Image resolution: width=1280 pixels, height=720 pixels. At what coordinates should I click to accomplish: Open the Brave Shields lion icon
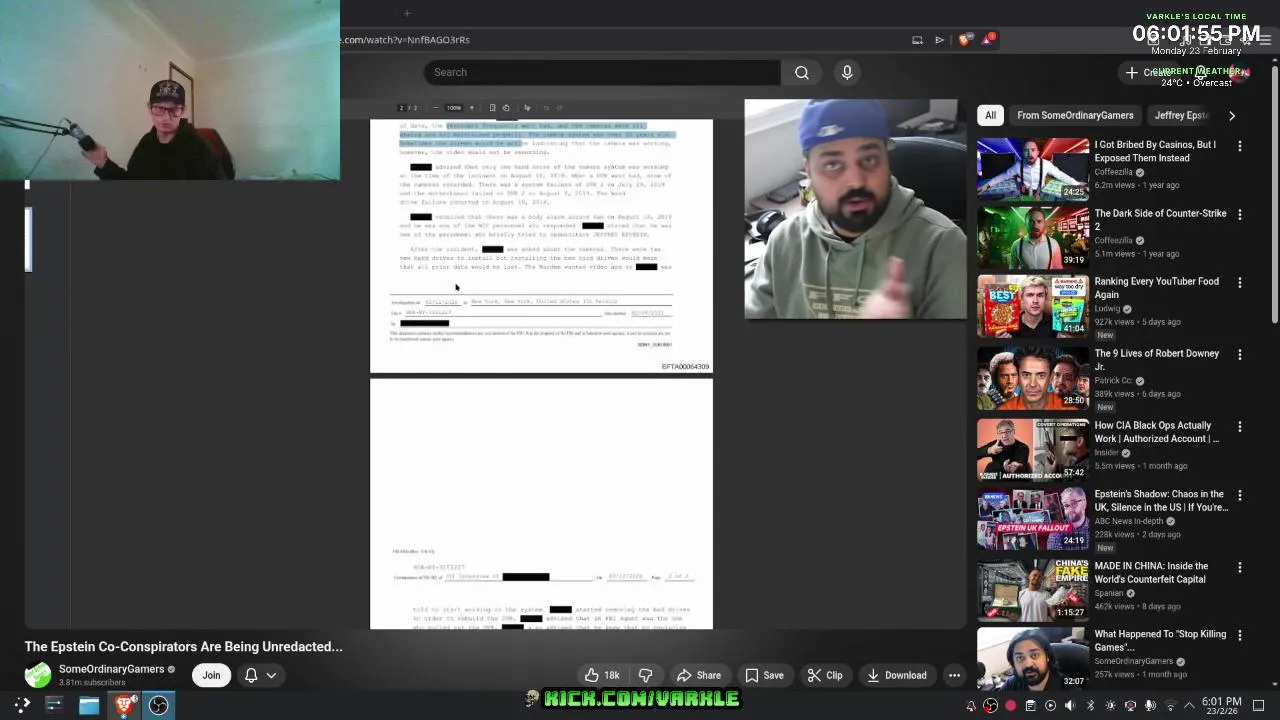963,40
